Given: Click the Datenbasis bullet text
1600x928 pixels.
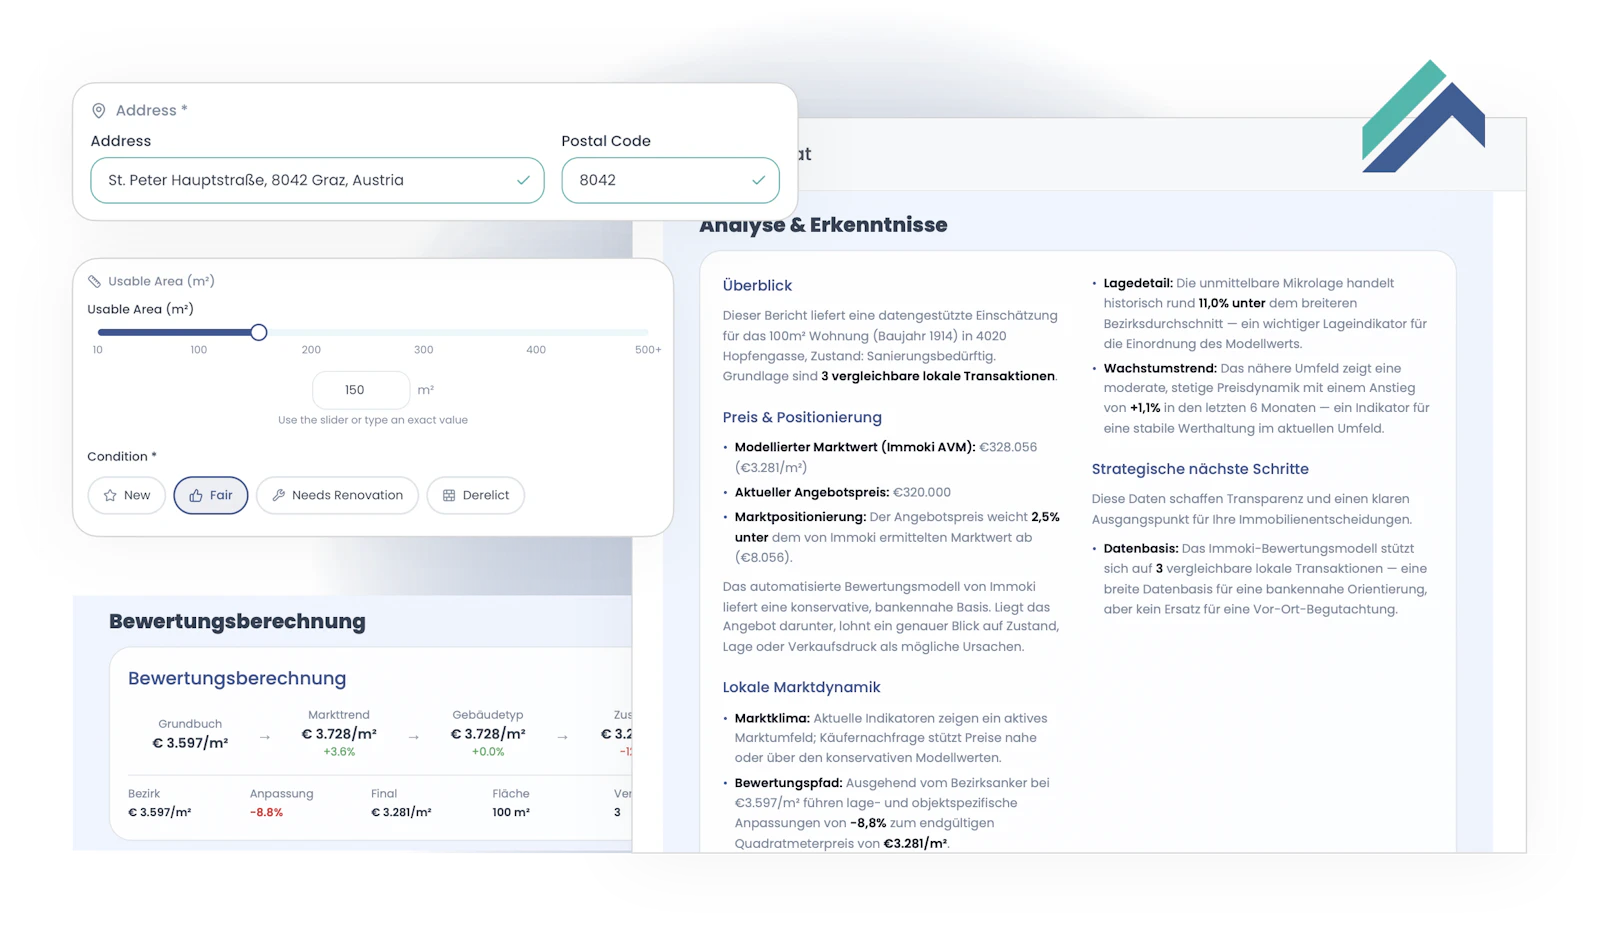Looking at the screenshot, I should [1265, 579].
